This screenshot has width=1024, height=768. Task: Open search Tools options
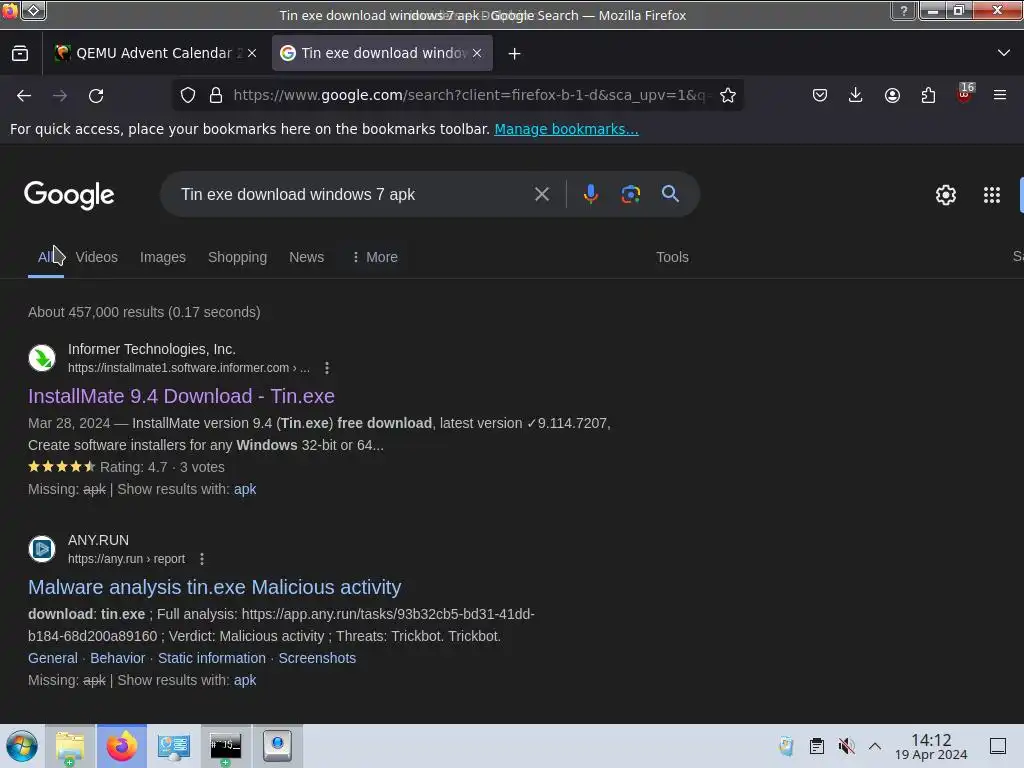672,257
